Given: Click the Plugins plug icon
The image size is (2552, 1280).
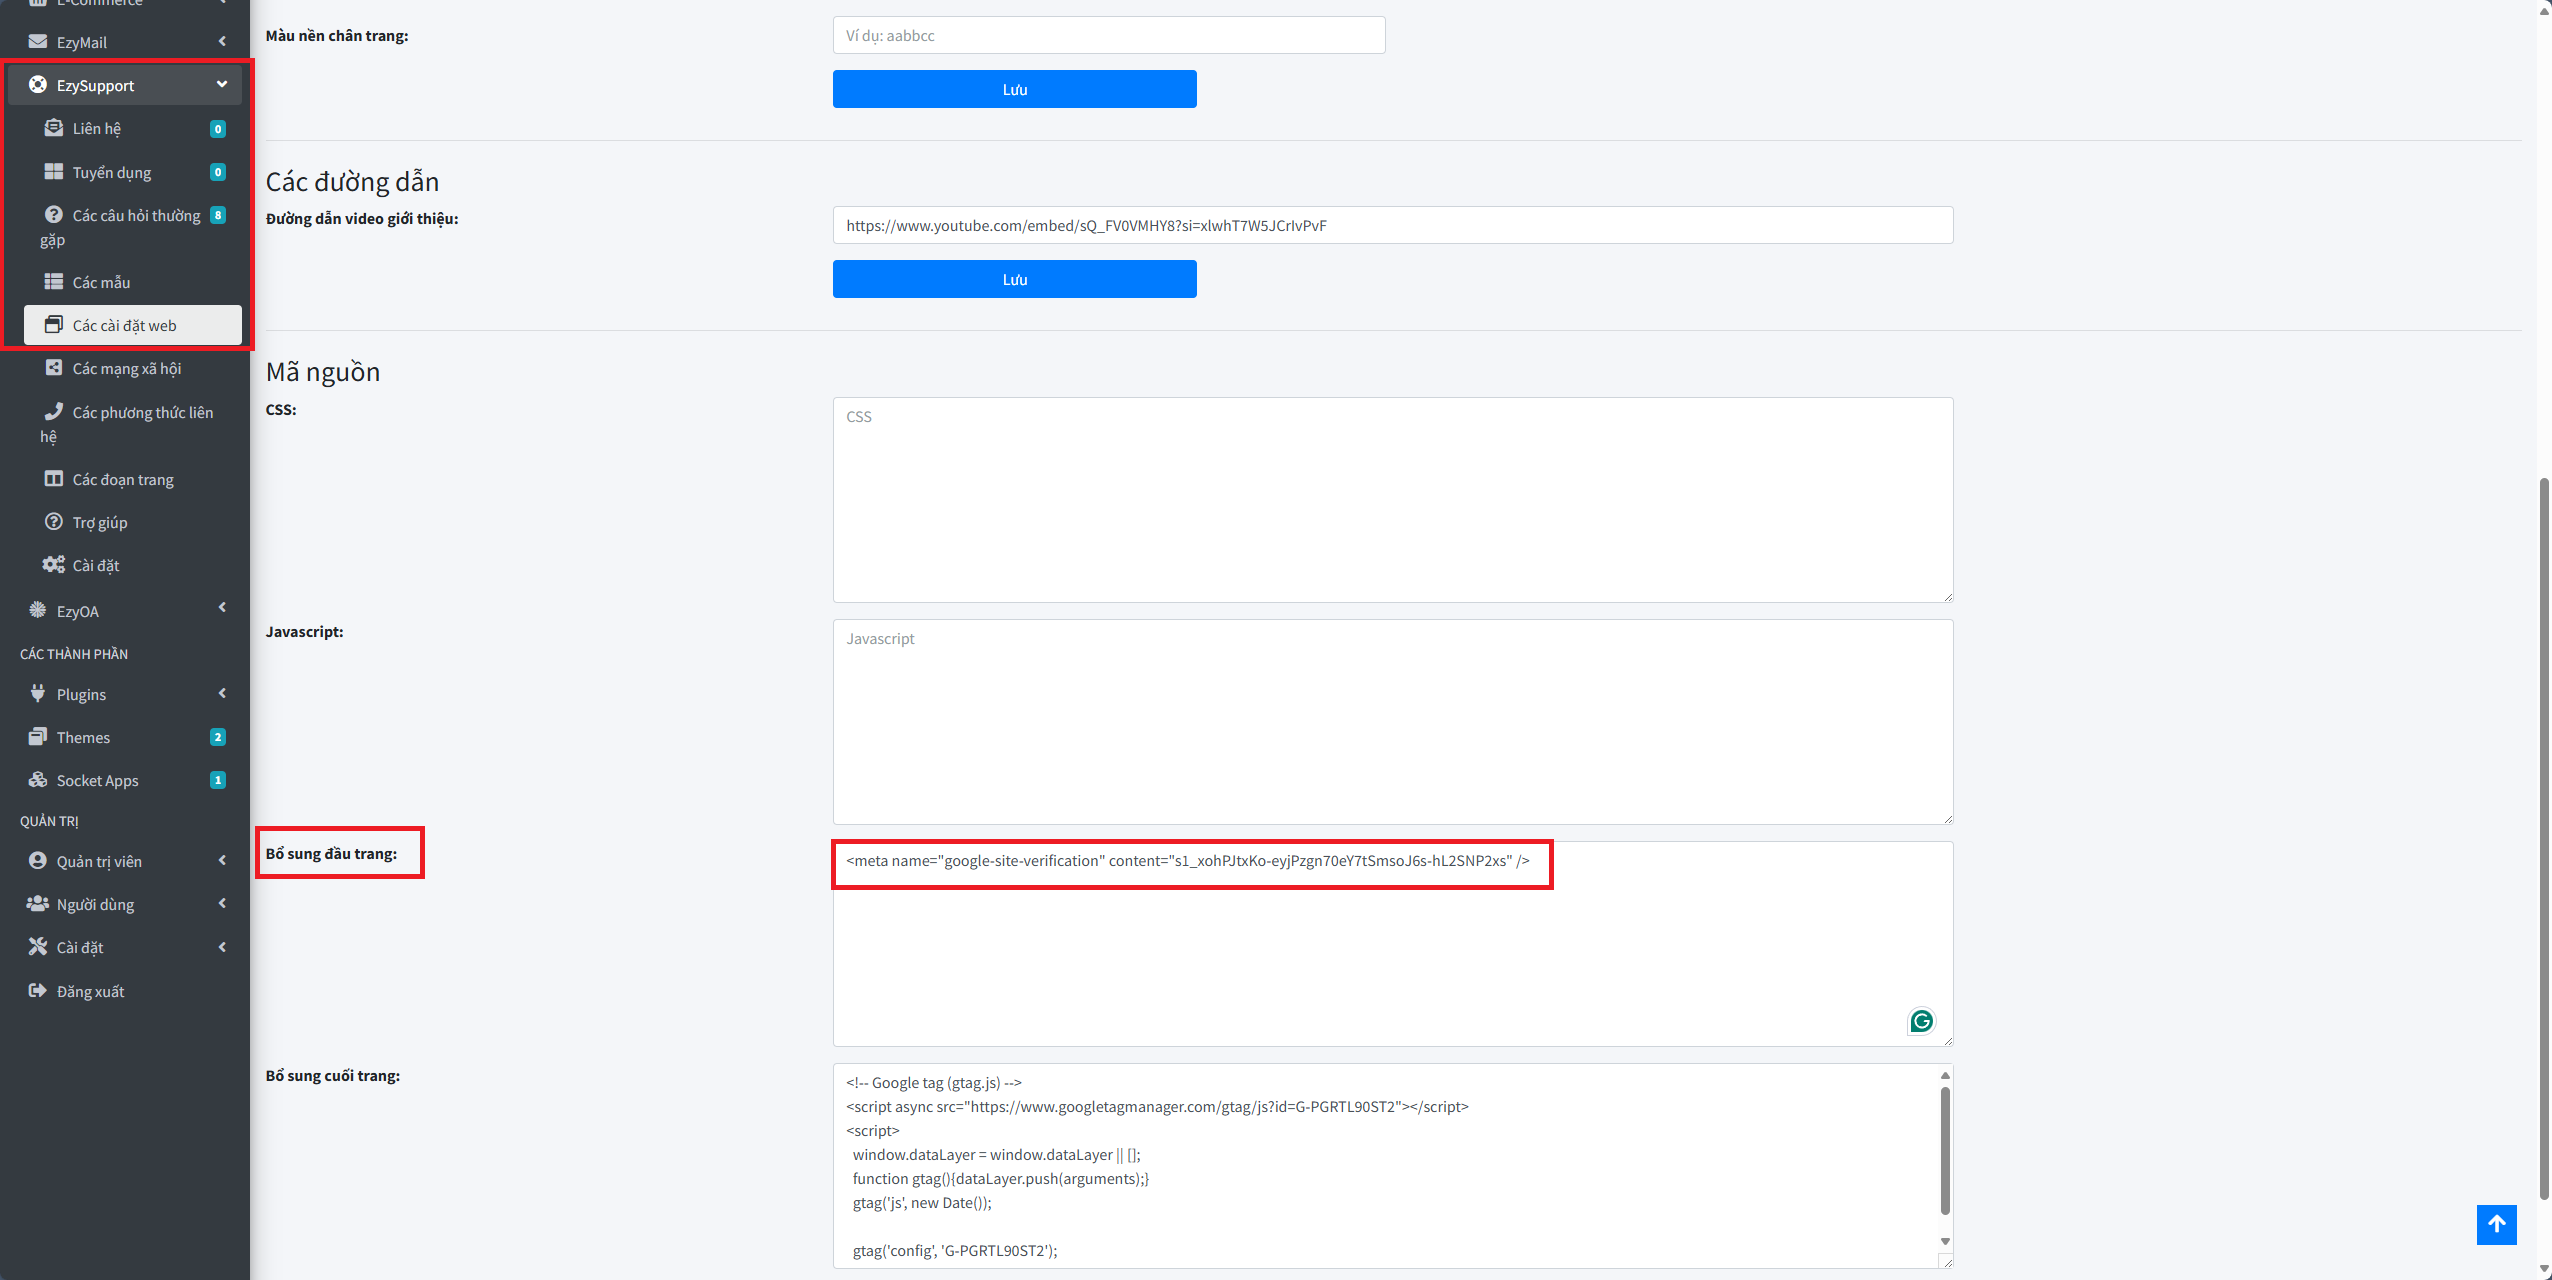Looking at the screenshot, I should click(x=38, y=694).
